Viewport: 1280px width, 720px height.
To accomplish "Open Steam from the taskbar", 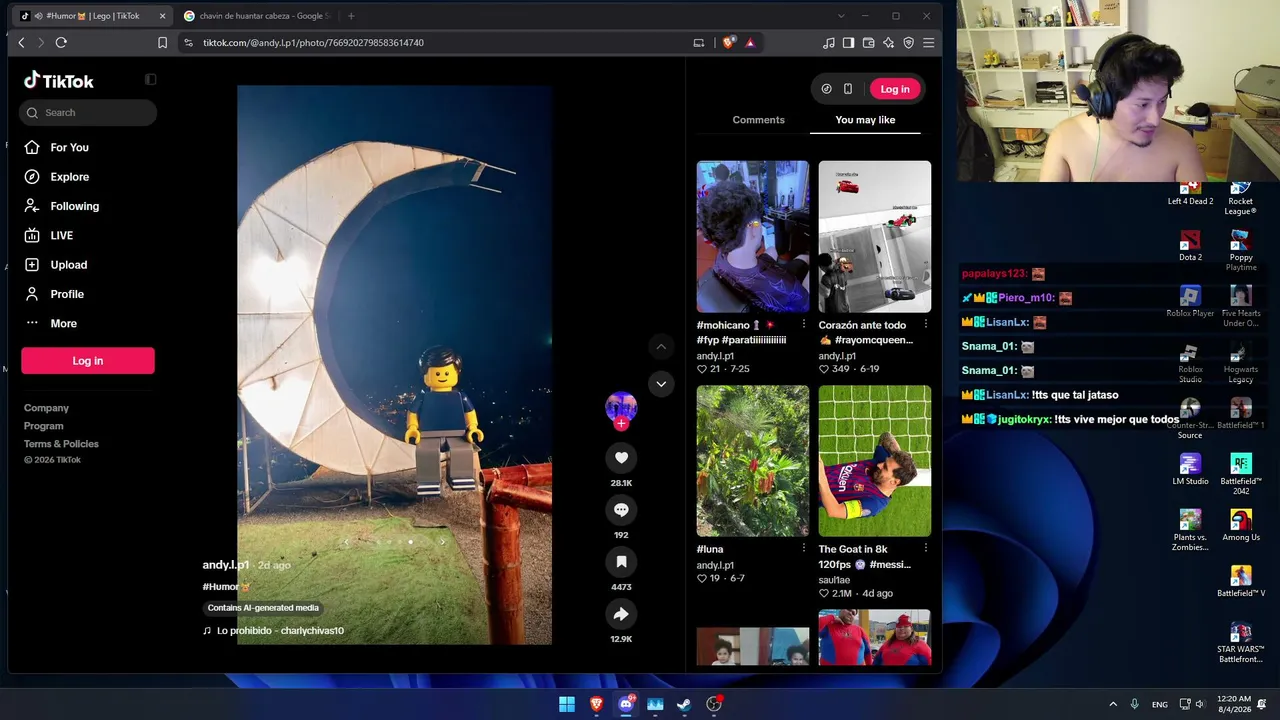I will point(684,704).
